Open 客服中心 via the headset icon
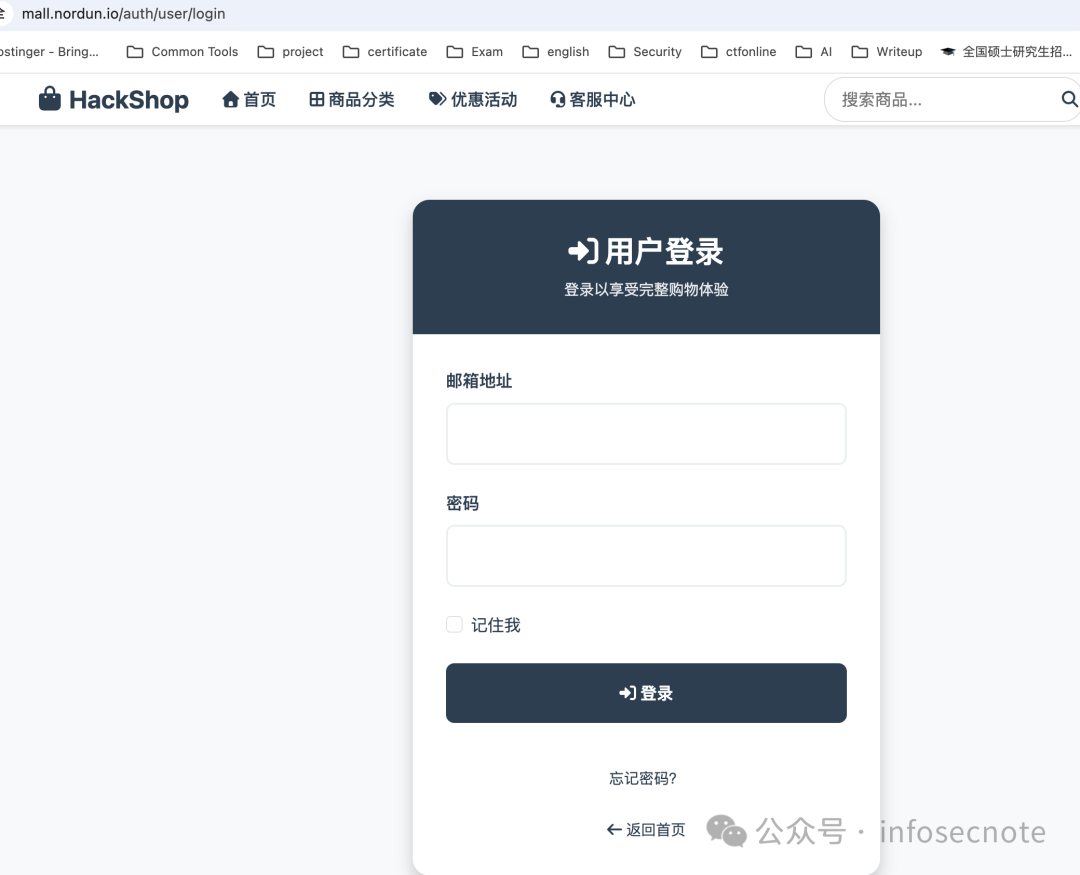The width and height of the screenshot is (1080, 875). pos(556,99)
